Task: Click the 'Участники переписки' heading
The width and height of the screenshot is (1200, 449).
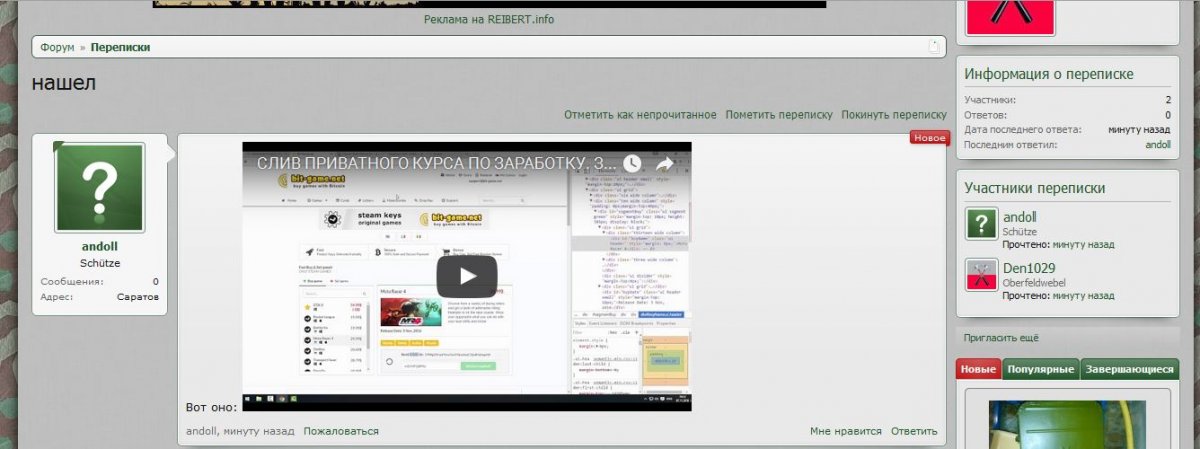Action: tap(1035, 188)
